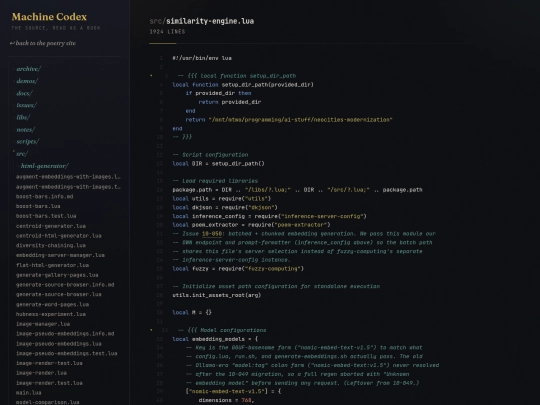This screenshot has width=540, height=405.
Task: Click line number 1 in the gutter
Action: point(161,58)
